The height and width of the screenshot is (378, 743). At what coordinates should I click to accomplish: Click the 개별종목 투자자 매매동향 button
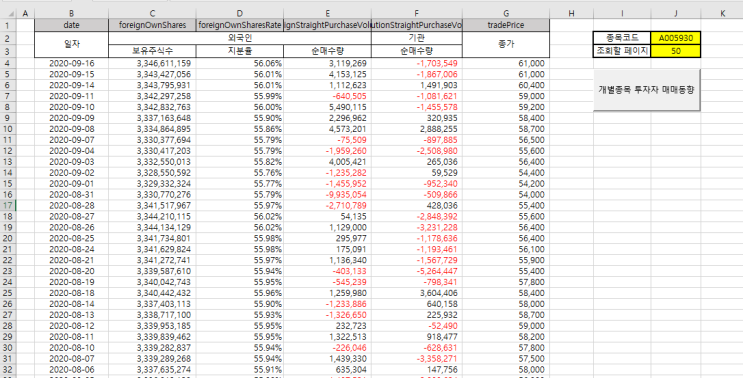646,90
